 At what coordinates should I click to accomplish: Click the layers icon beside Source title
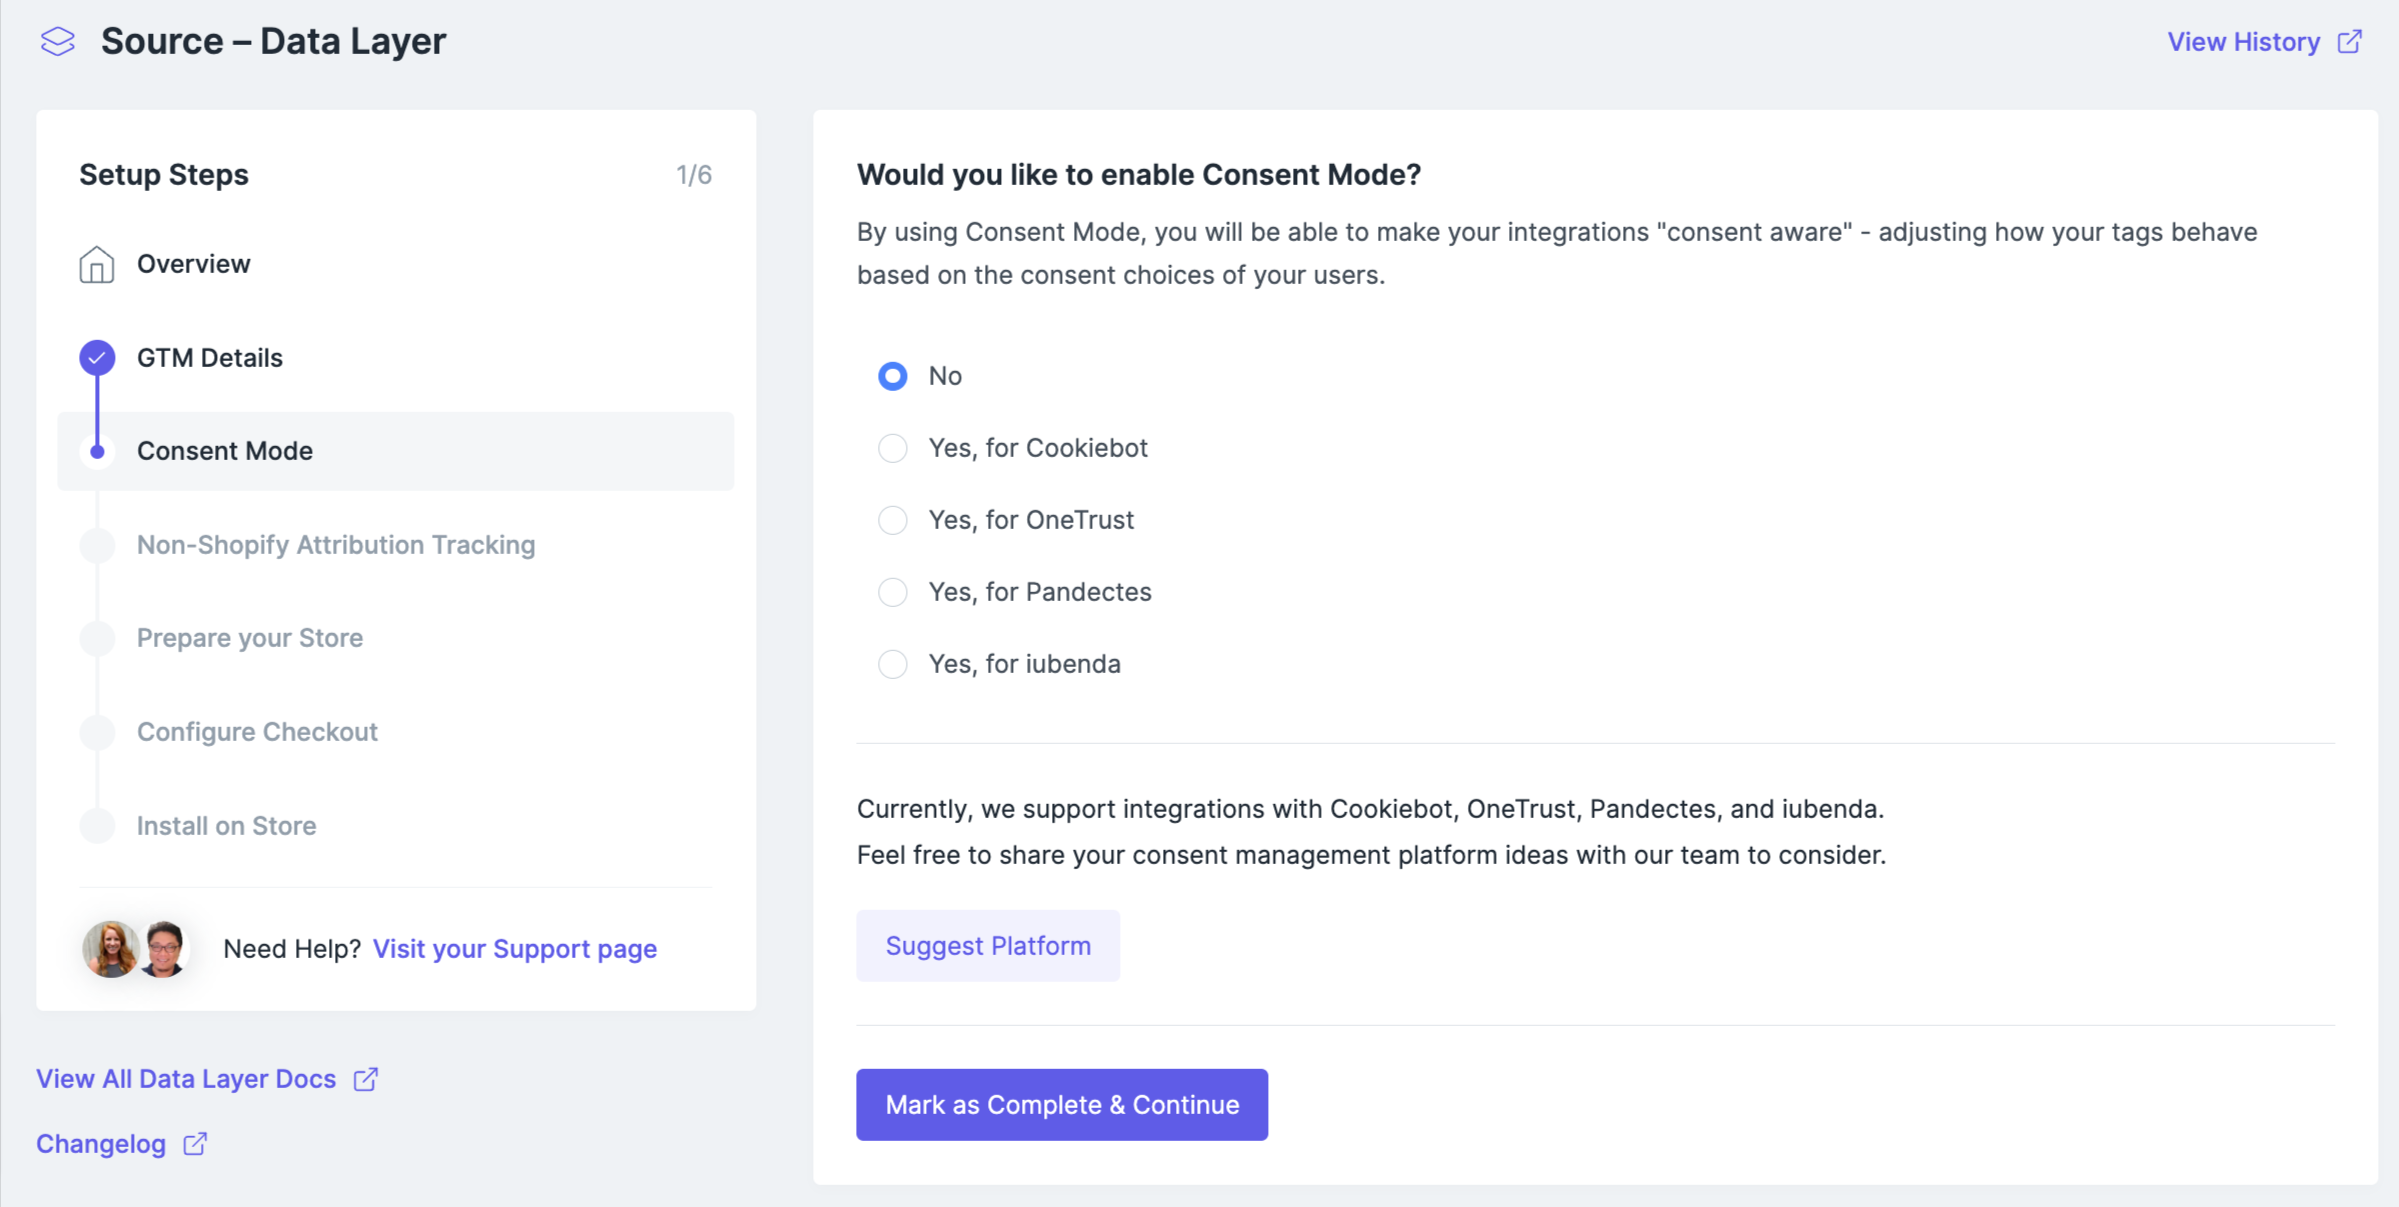coord(58,42)
